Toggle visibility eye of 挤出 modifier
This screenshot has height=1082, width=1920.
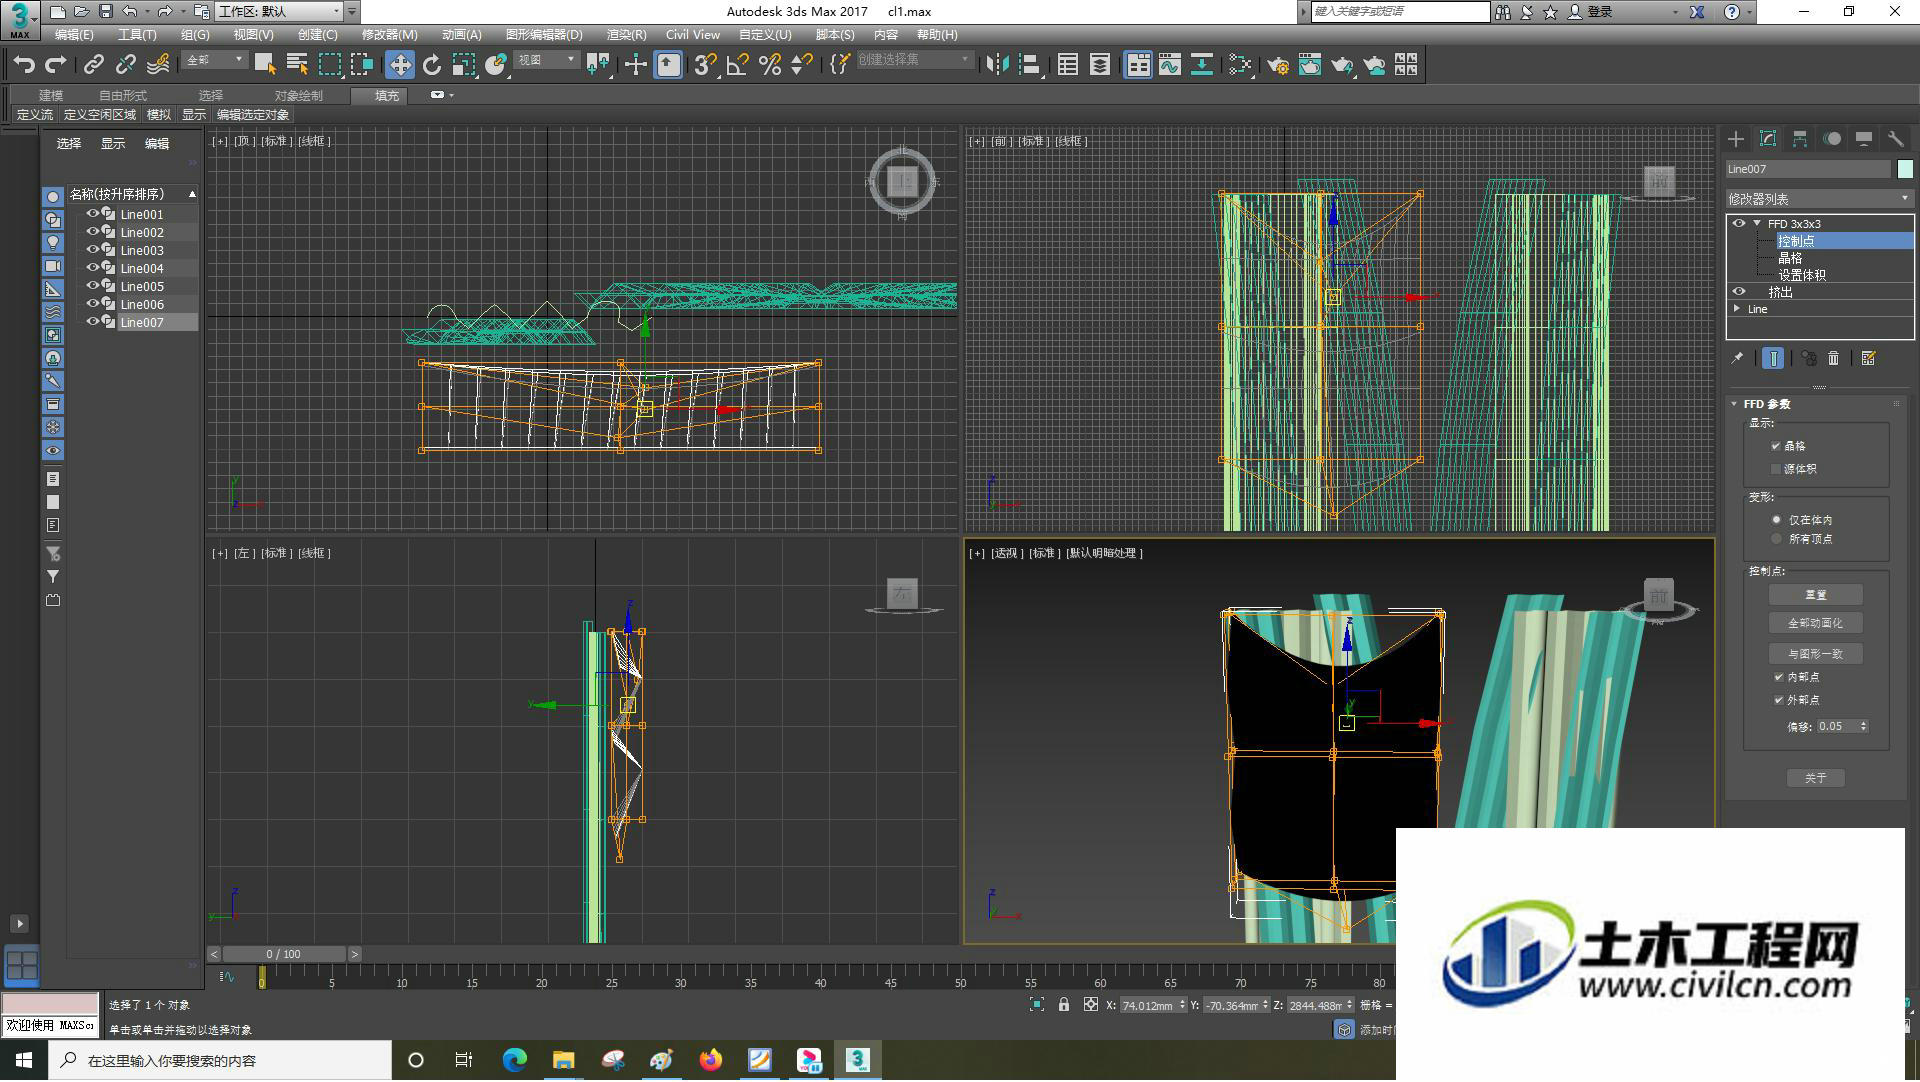click(1739, 292)
